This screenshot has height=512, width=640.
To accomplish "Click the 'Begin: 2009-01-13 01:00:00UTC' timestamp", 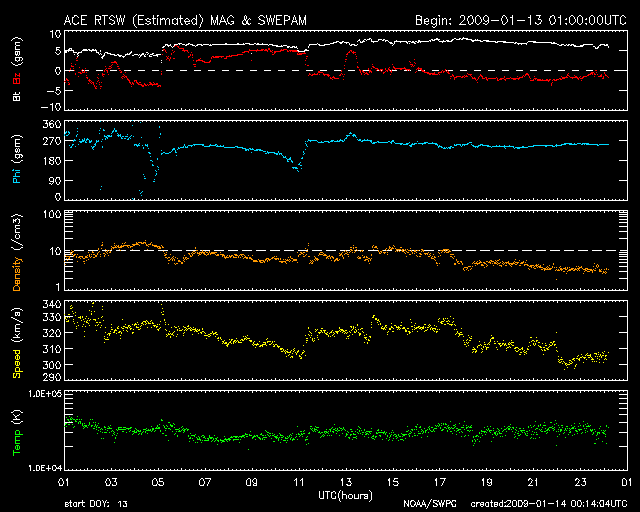I will pos(521,20).
